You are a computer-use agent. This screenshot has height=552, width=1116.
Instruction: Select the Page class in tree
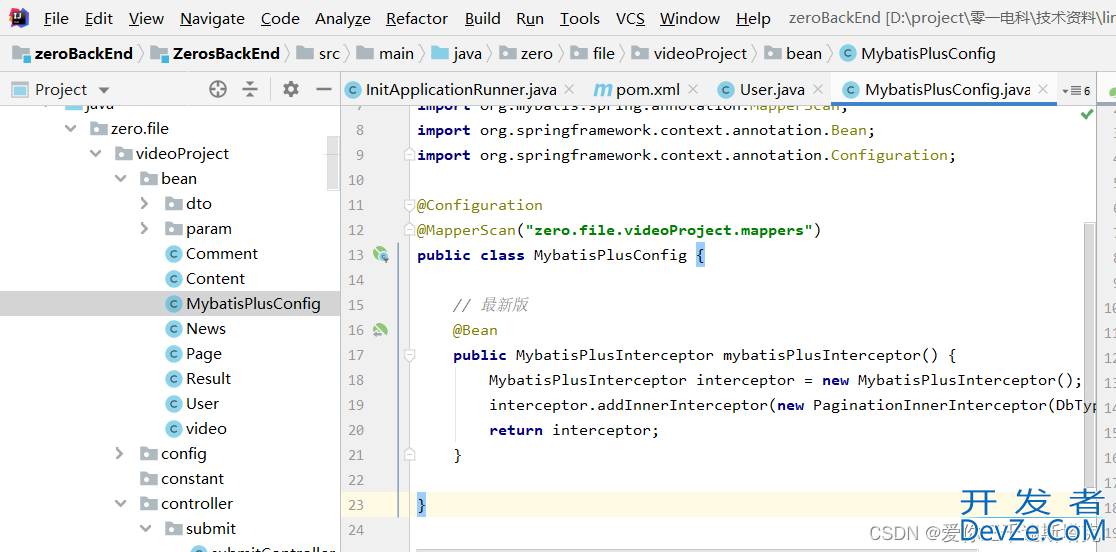[194, 354]
